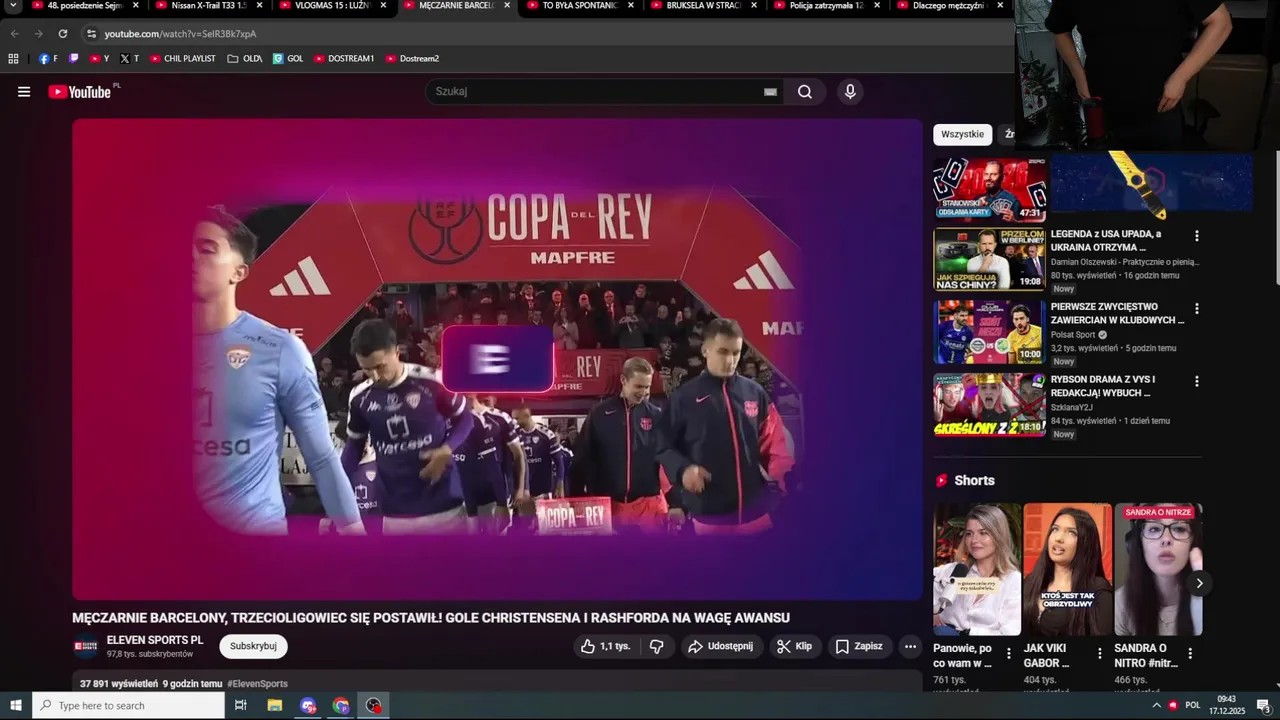Open the DOSTREAM1 bookmark
Viewport: 1280px width, 720px height.
(344, 59)
